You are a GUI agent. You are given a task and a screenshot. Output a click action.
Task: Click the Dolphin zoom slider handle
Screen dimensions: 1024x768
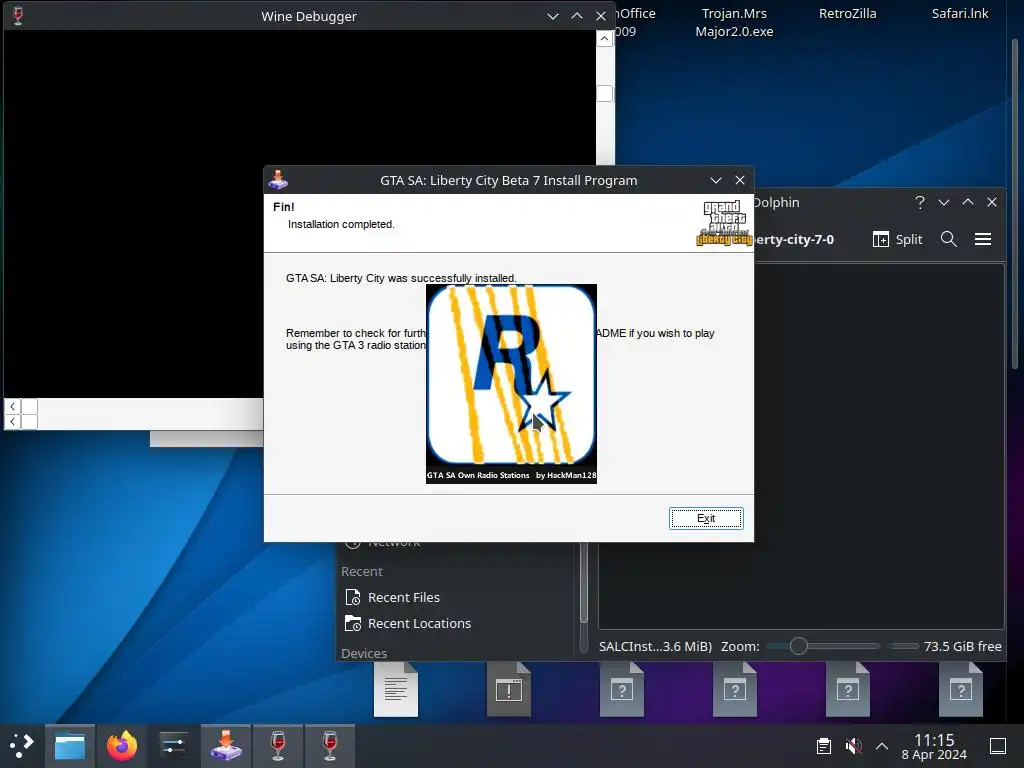pos(798,646)
